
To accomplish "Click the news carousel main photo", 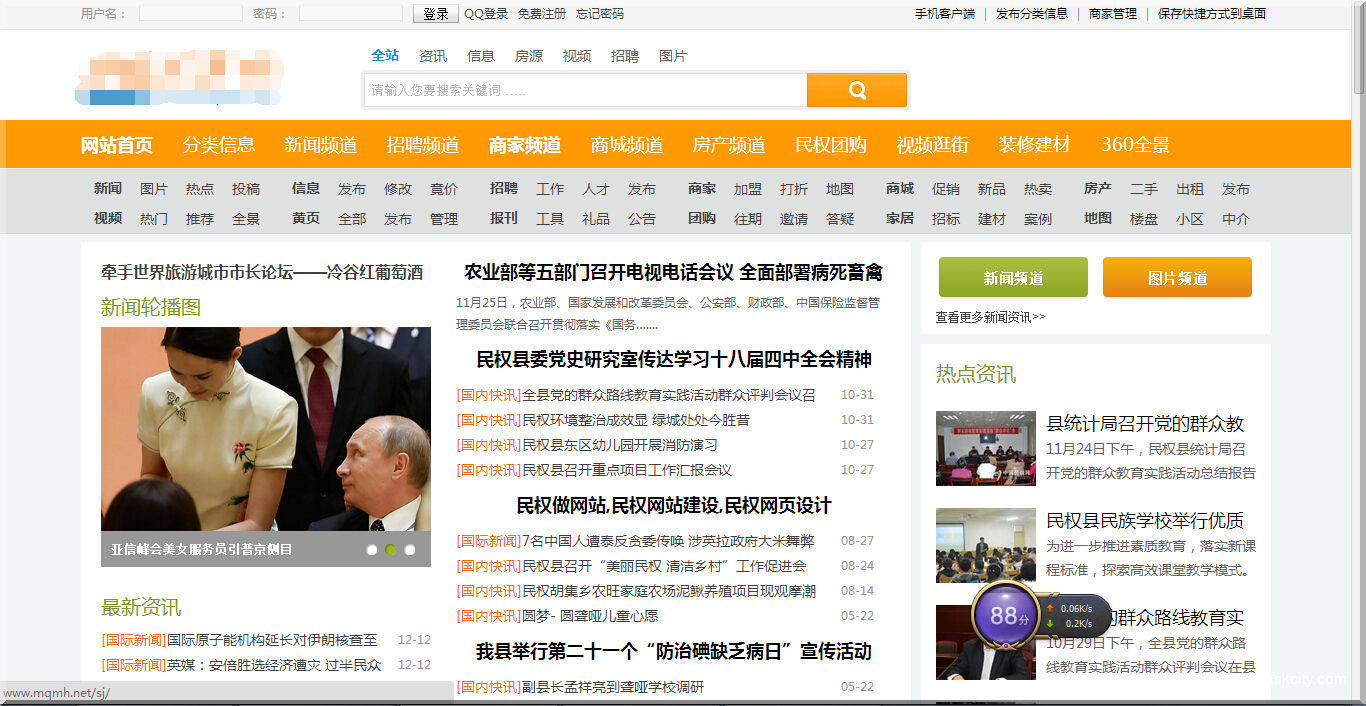I will (x=265, y=428).
